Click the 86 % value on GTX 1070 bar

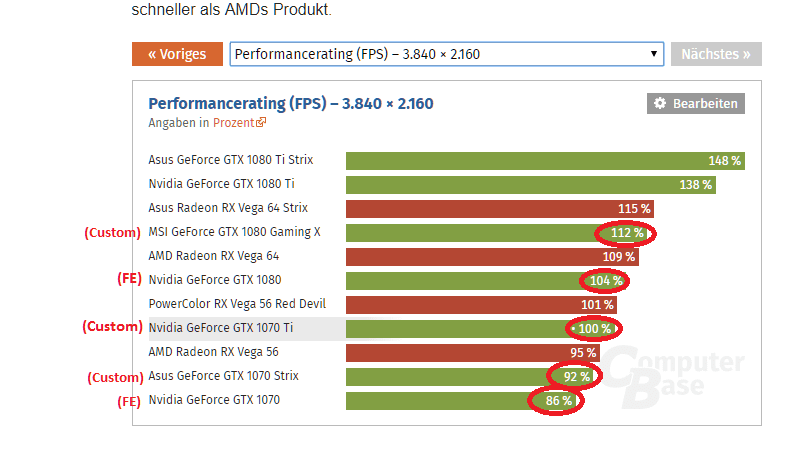[x=559, y=401]
